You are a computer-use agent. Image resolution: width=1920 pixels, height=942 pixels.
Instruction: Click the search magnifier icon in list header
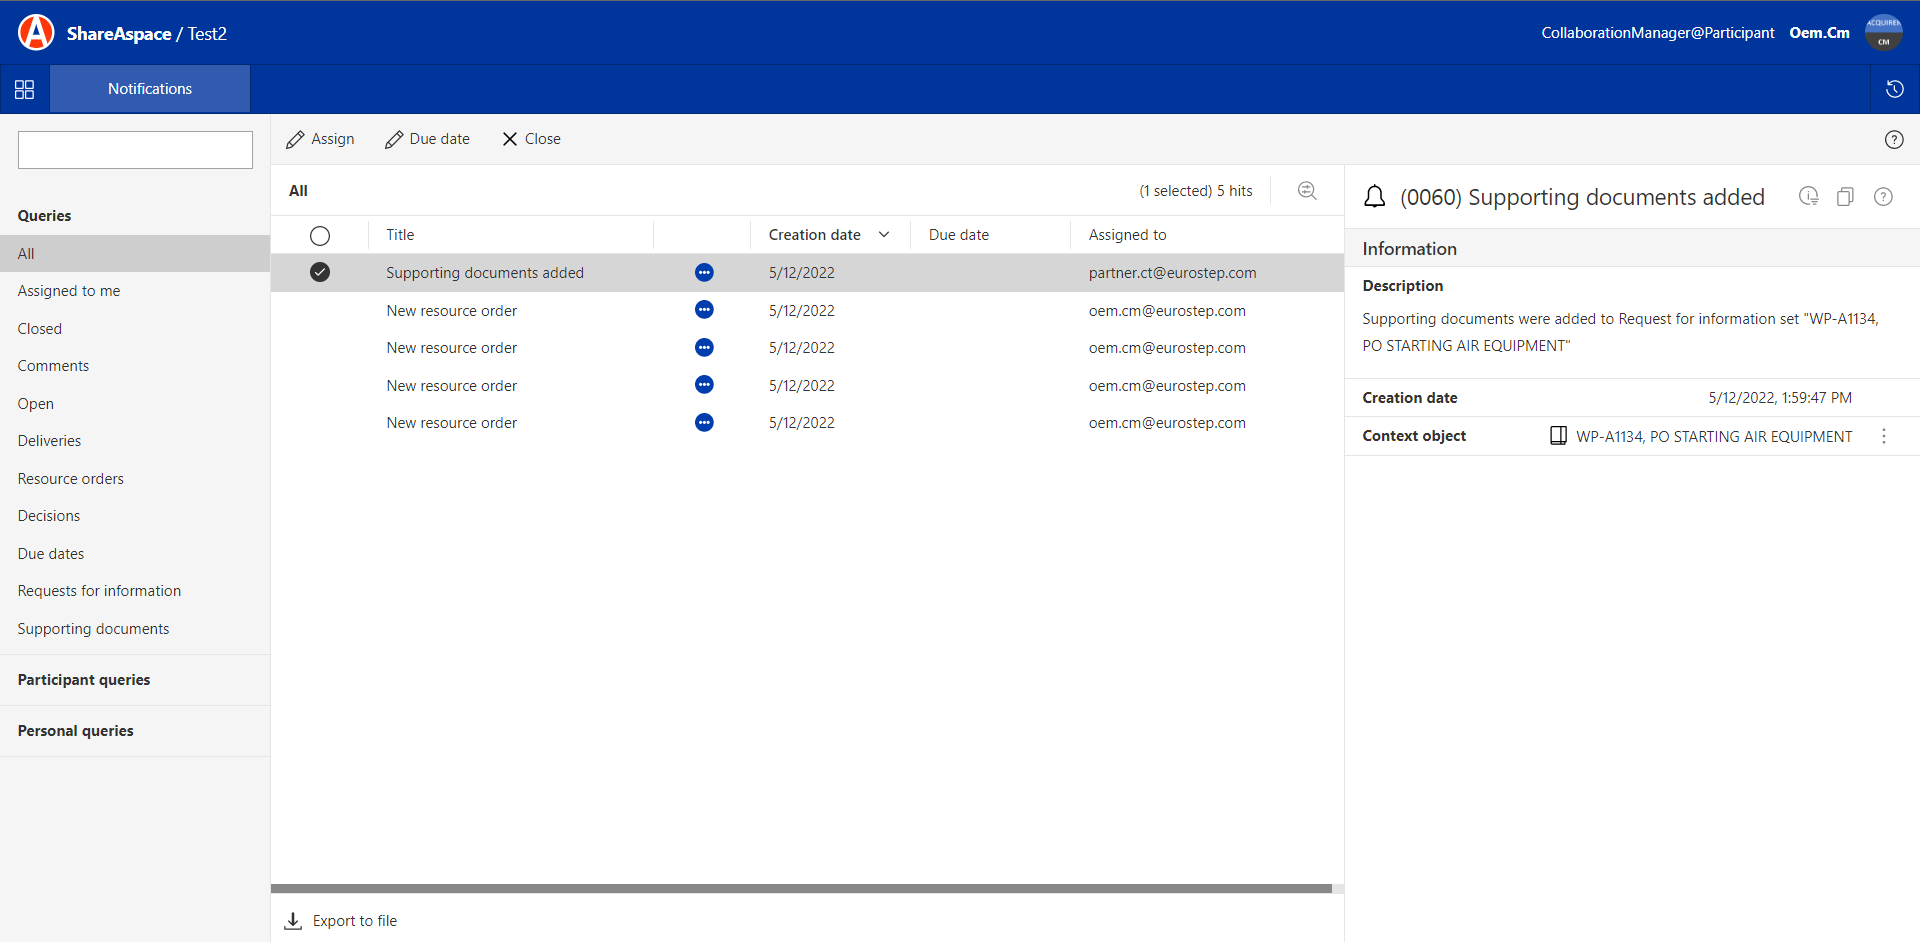(x=1307, y=191)
